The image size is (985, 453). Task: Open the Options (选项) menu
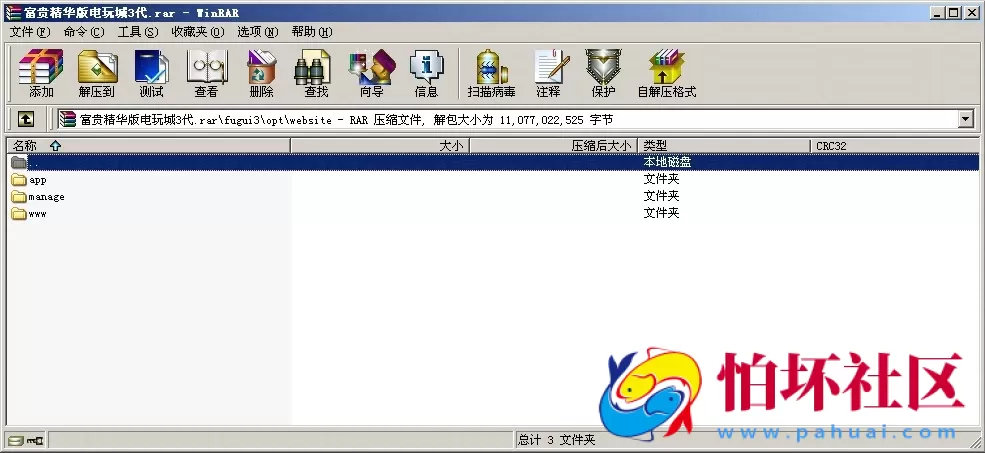click(258, 31)
